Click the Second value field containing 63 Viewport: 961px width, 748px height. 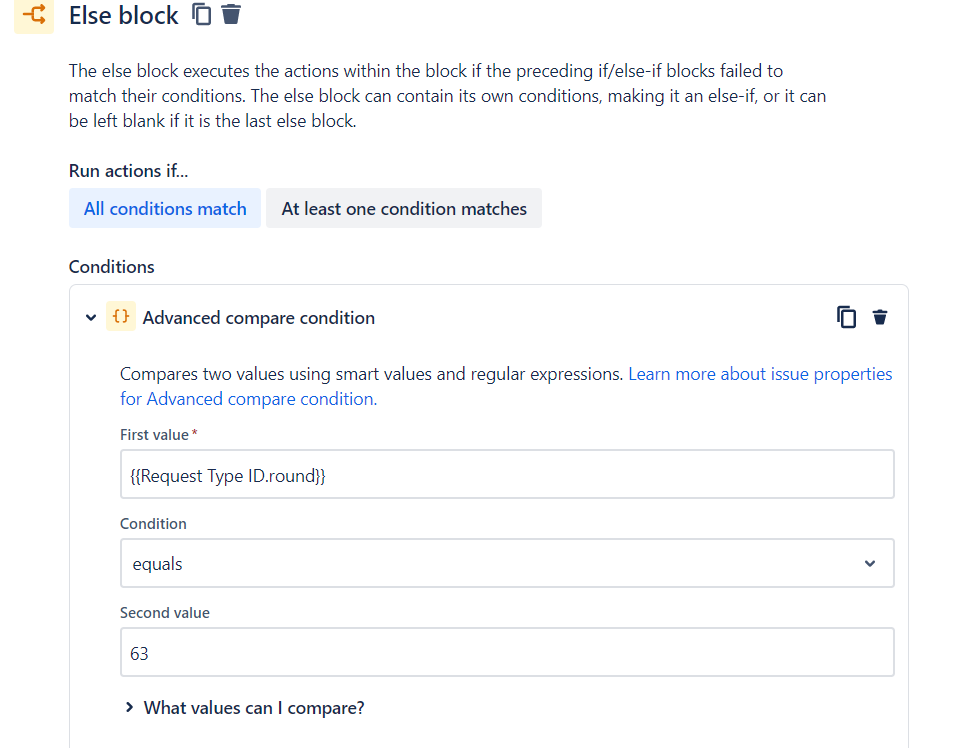click(x=507, y=652)
